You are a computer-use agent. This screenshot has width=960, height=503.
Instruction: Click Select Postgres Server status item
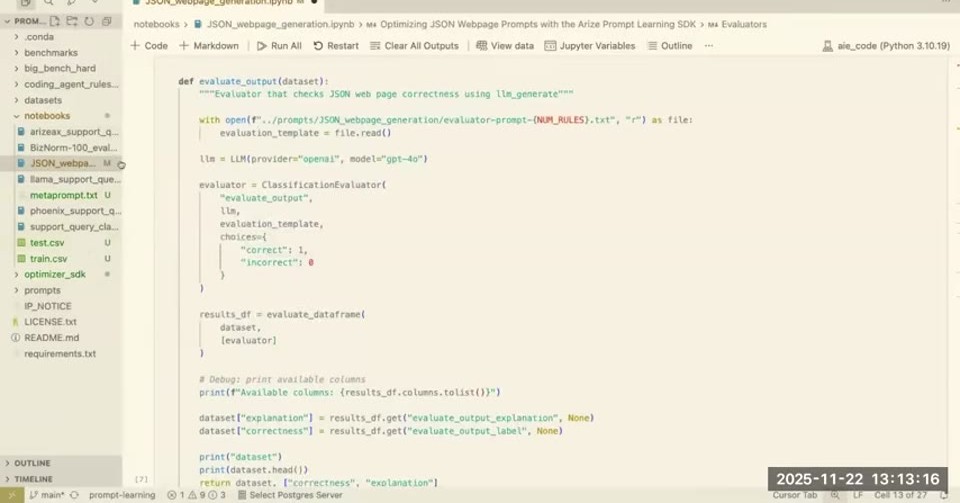(290, 495)
